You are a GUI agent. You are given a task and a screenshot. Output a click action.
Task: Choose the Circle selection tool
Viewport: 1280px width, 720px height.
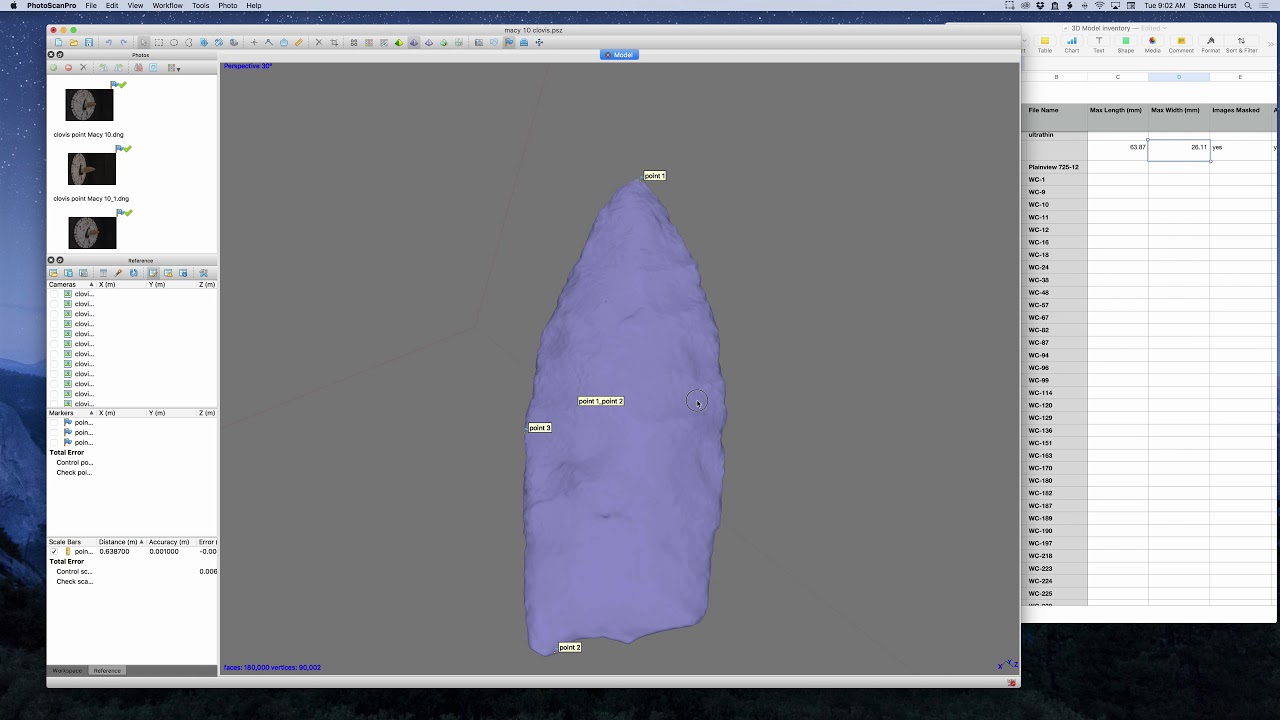coord(174,42)
